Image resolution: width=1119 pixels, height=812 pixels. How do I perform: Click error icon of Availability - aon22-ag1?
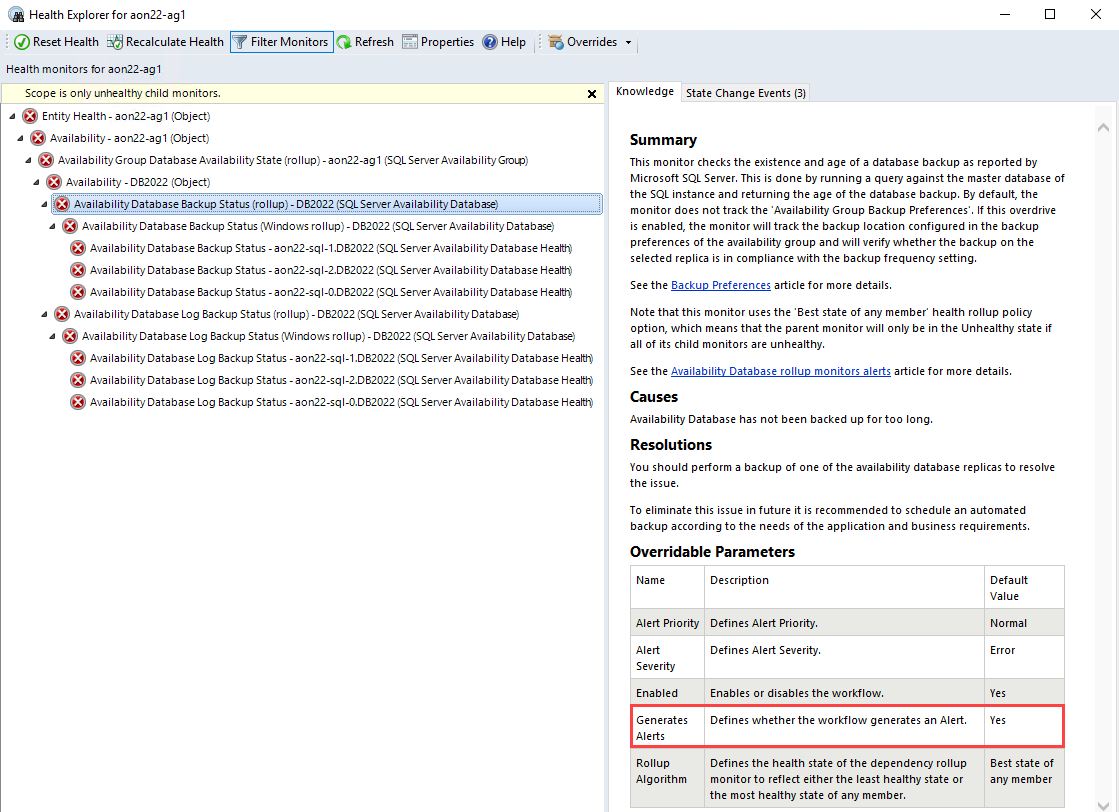38,138
